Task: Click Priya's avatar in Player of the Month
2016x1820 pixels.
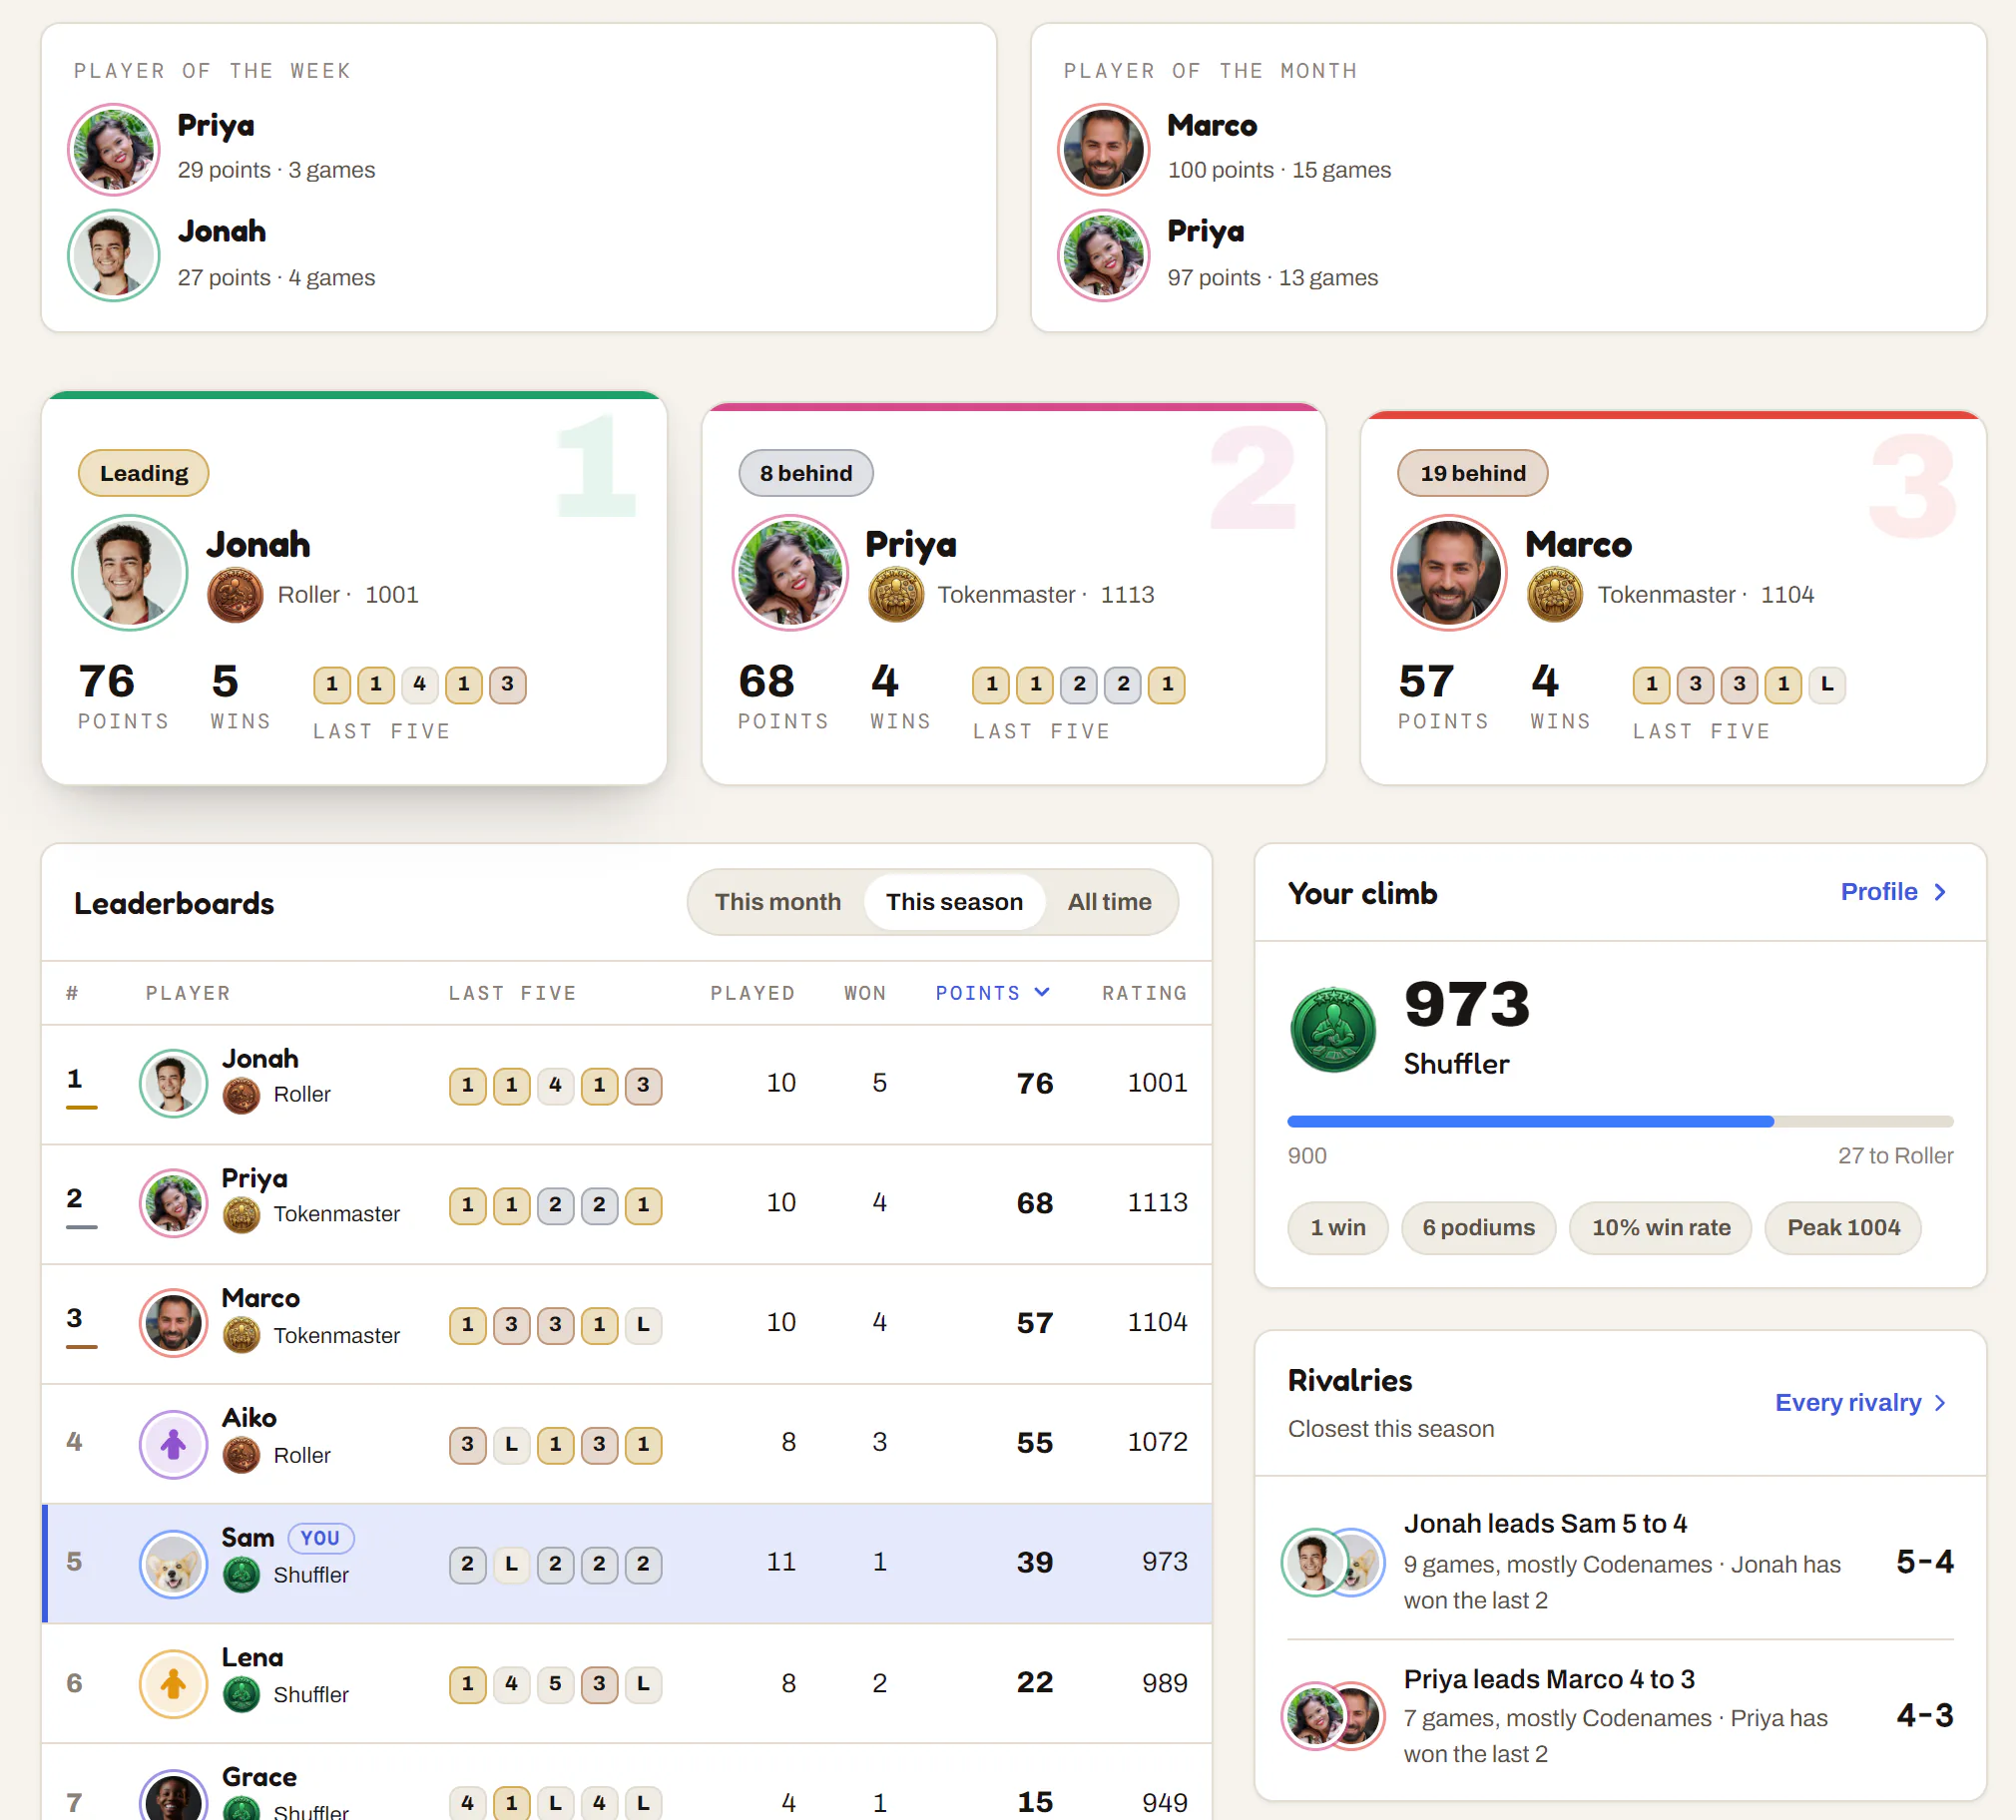Action: pos(1104,256)
